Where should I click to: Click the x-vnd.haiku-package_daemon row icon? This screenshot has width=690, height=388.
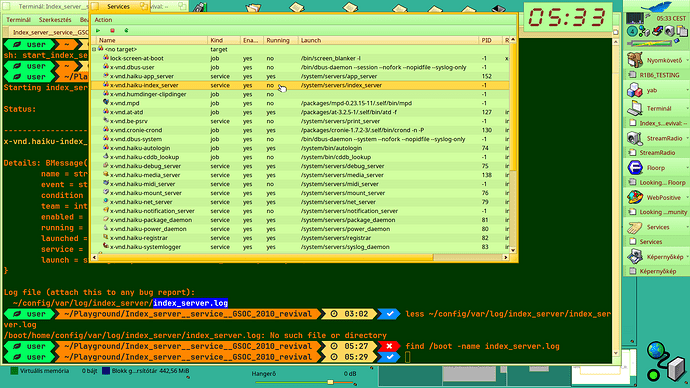click(x=106, y=220)
